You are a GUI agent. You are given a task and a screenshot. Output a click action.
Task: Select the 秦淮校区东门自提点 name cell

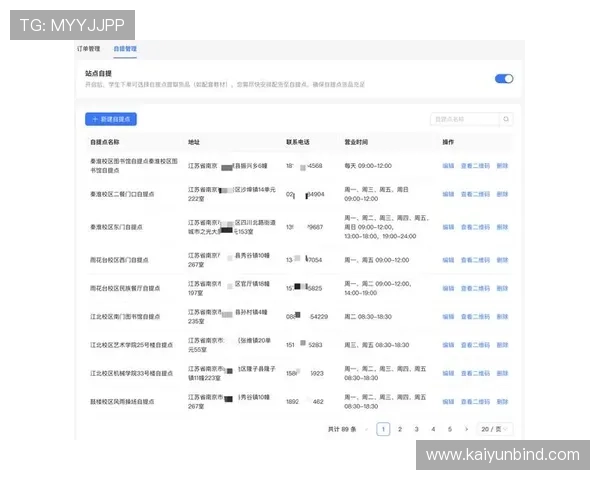click(x=116, y=227)
